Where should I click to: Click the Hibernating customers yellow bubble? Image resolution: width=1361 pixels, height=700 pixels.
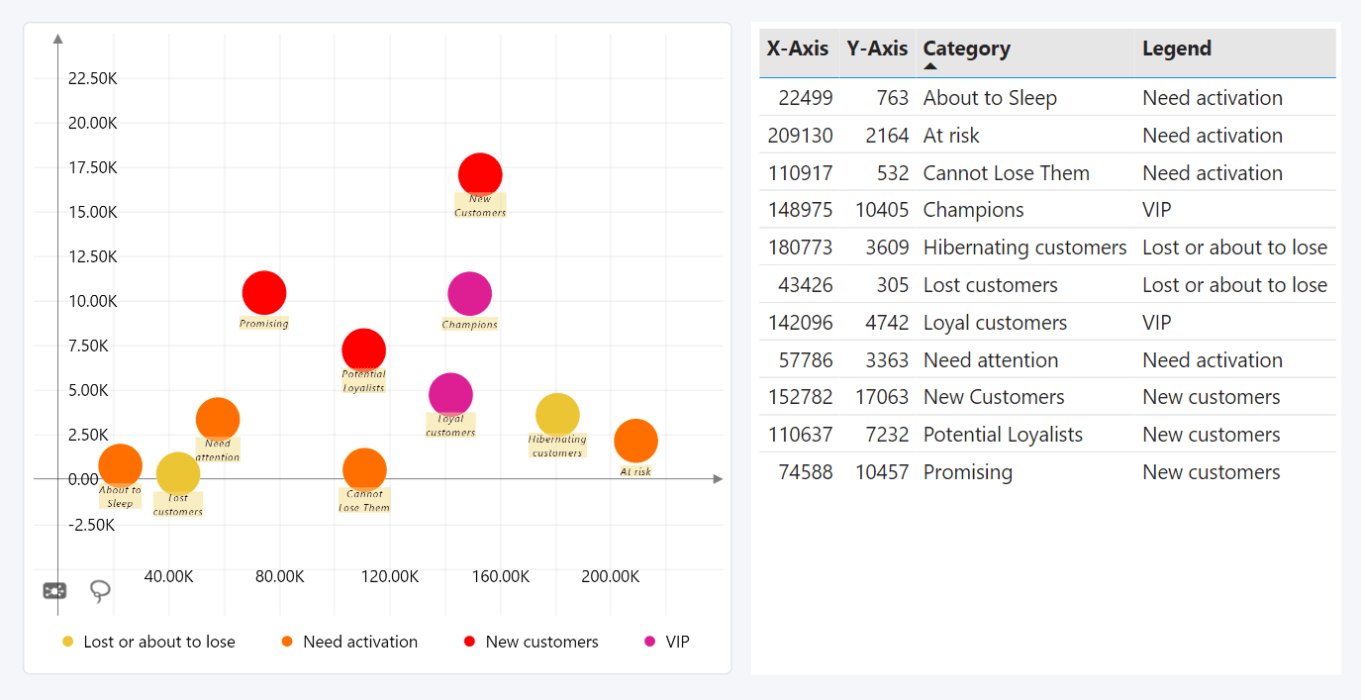coord(557,415)
